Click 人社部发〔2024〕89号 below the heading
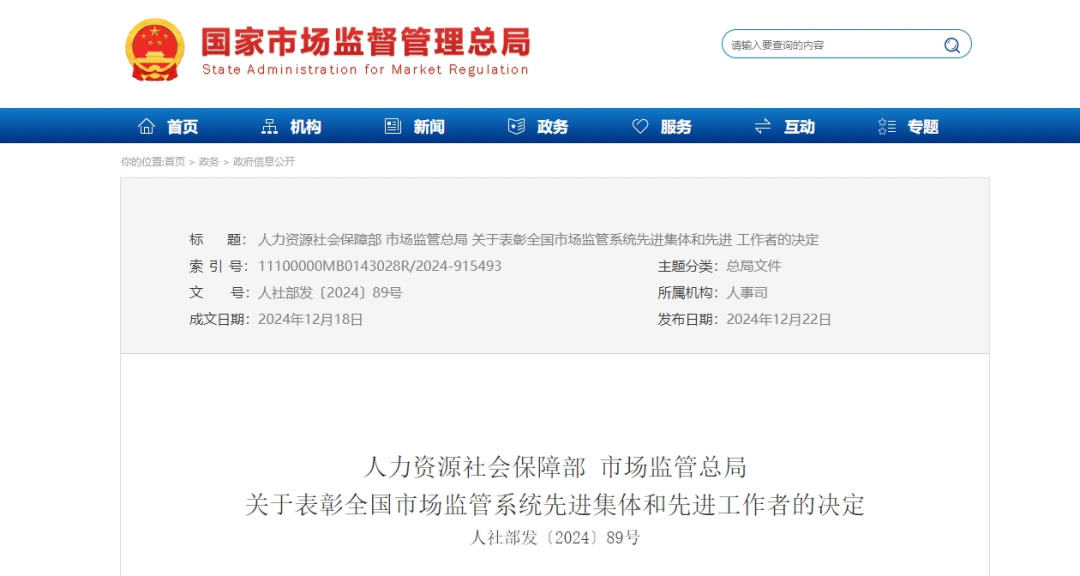 [x=555, y=538]
